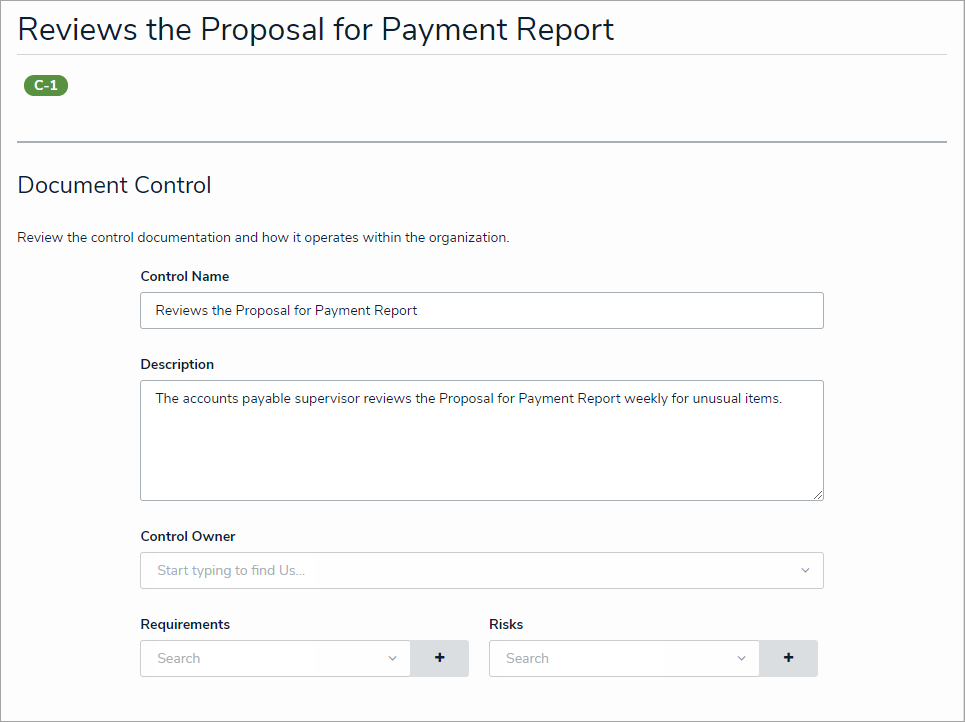Click the plus icon beside Risks search

pos(788,658)
